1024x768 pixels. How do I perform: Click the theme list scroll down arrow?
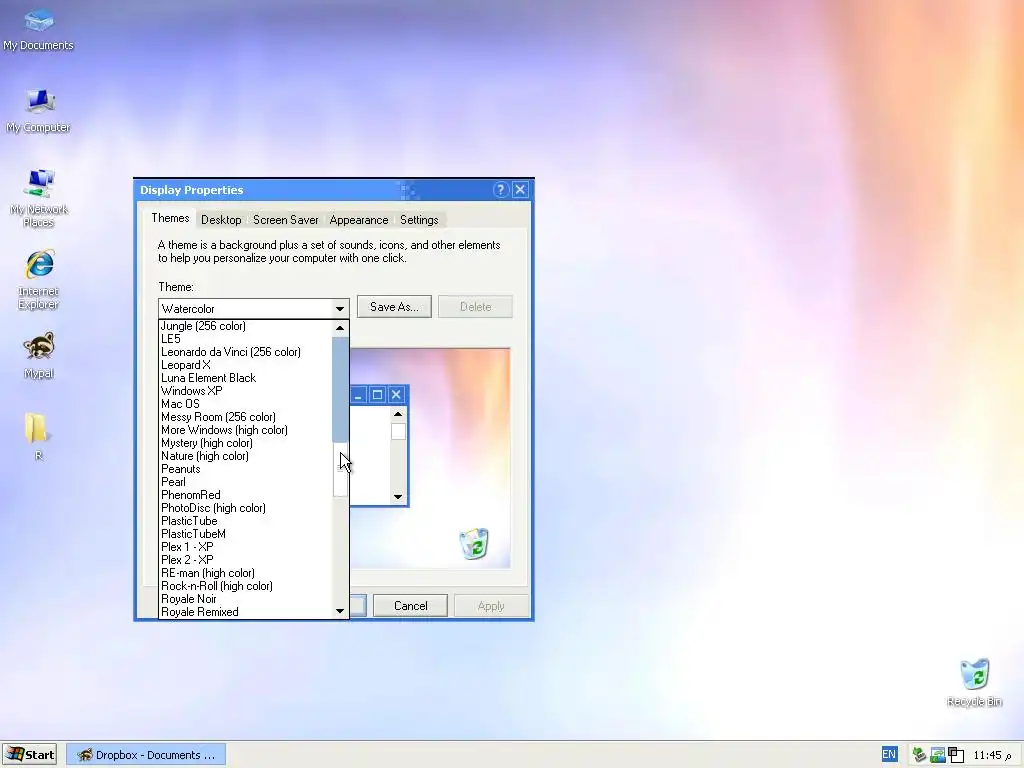point(340,611)
